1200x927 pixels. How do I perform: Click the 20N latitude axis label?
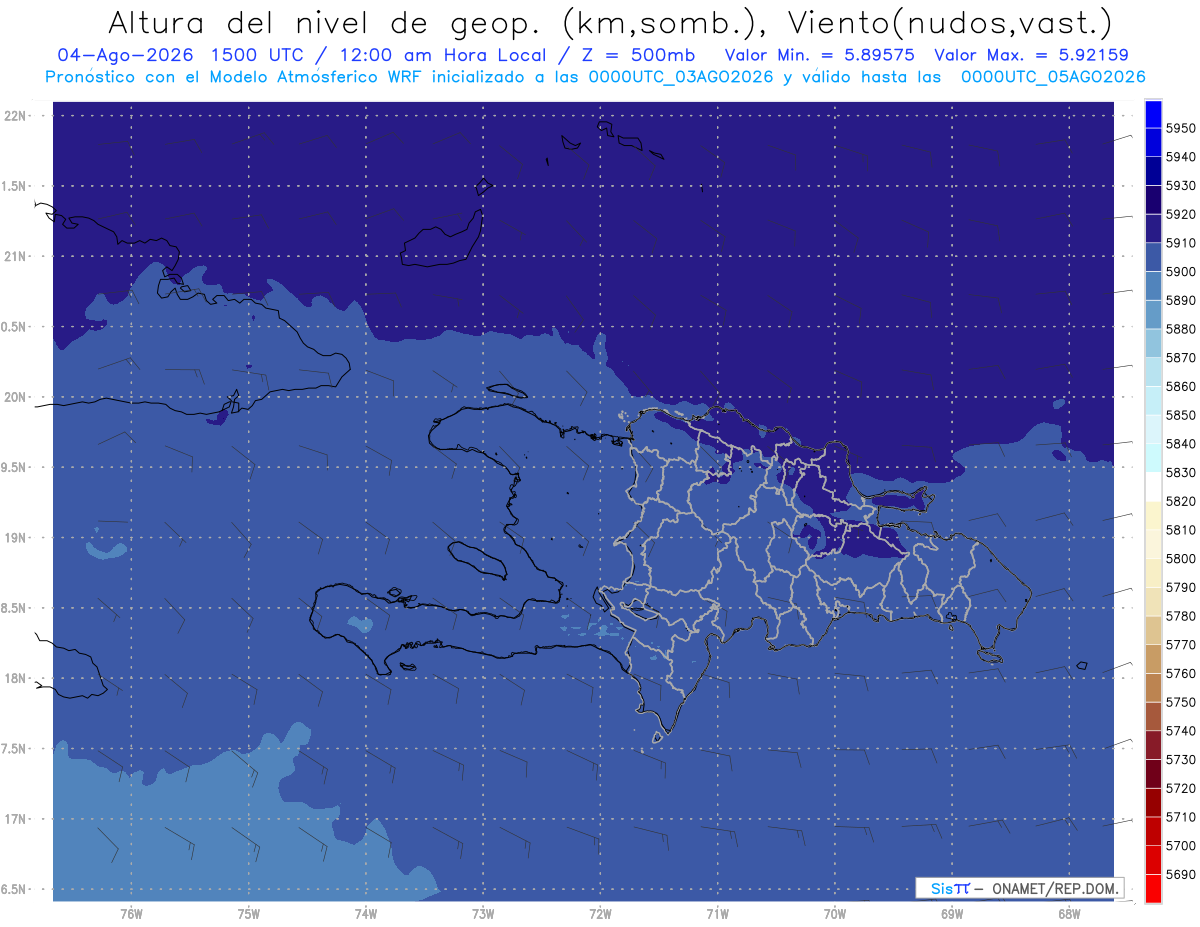click(x=17, y=397)
